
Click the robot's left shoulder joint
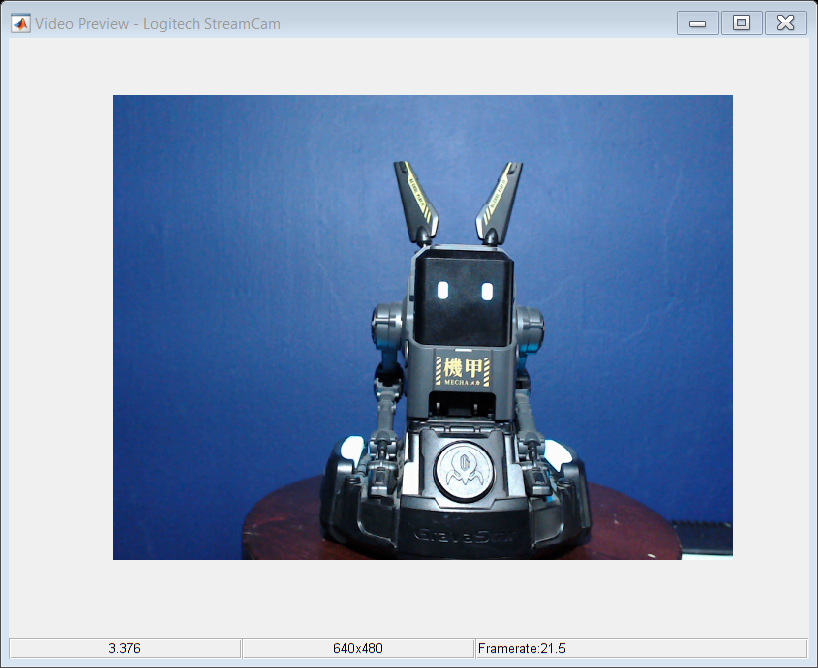click(387, 325)
